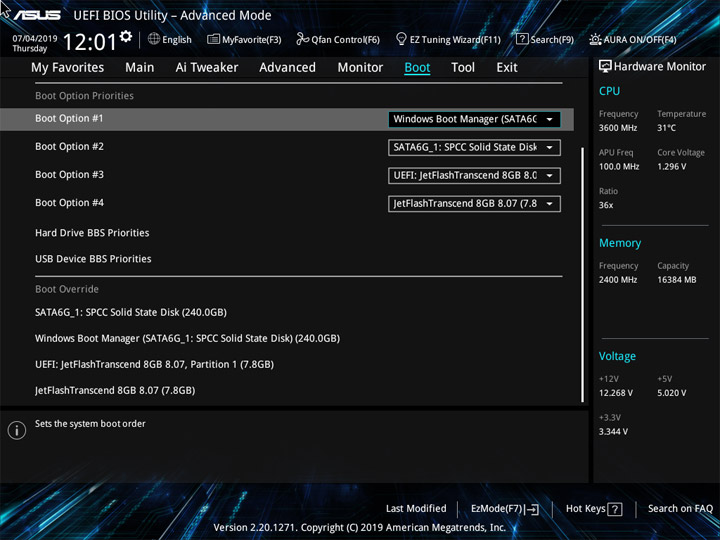Screen dimensions: 720x540
Task: Open the clock settings gear icon
Action: pos(126,36)
